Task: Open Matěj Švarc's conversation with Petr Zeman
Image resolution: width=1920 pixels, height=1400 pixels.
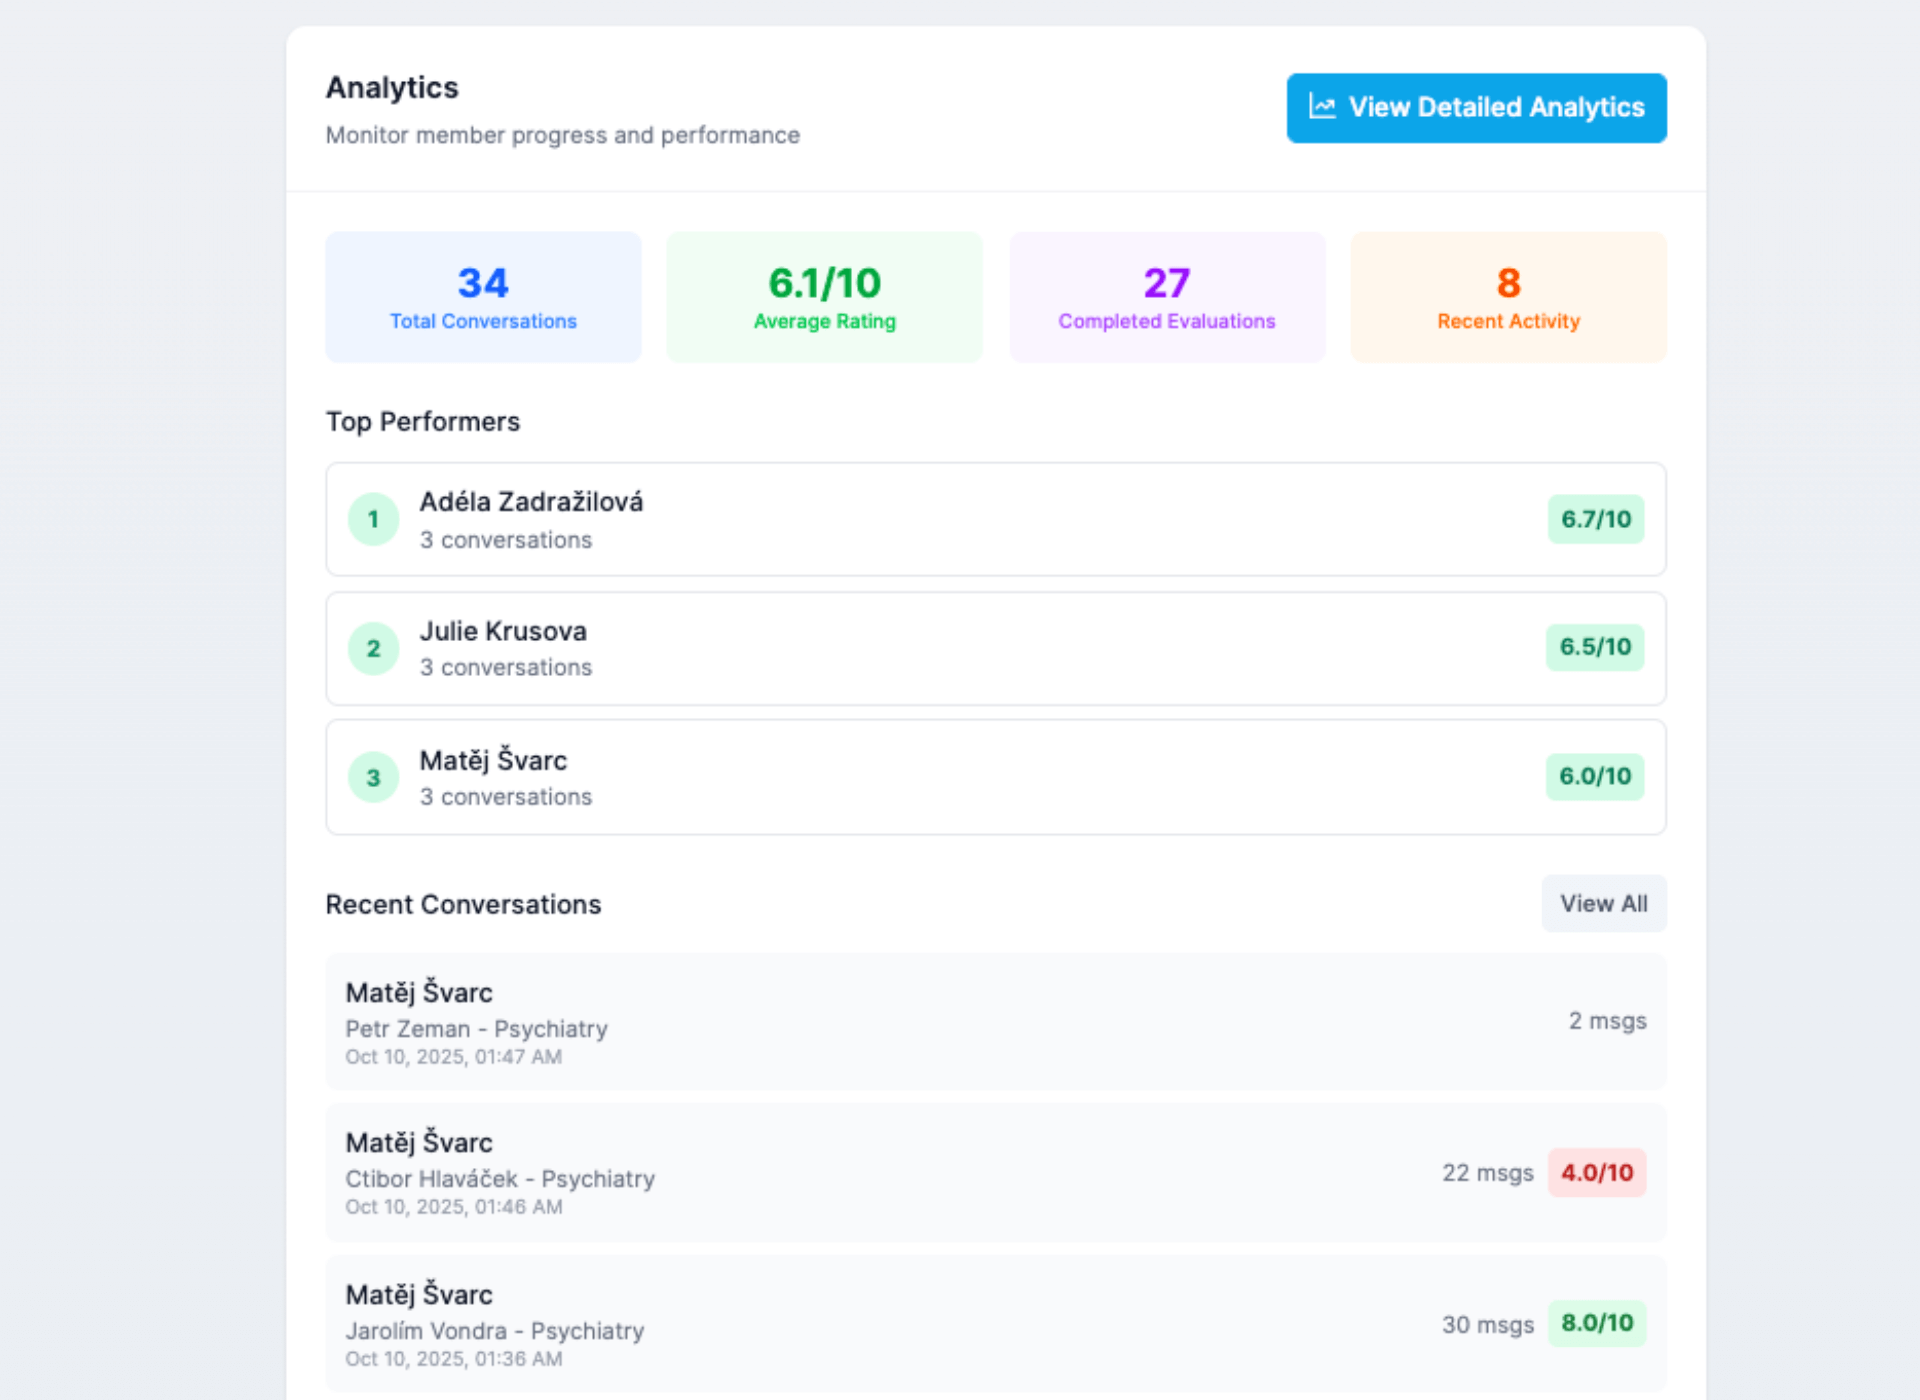Action: 995,1021
